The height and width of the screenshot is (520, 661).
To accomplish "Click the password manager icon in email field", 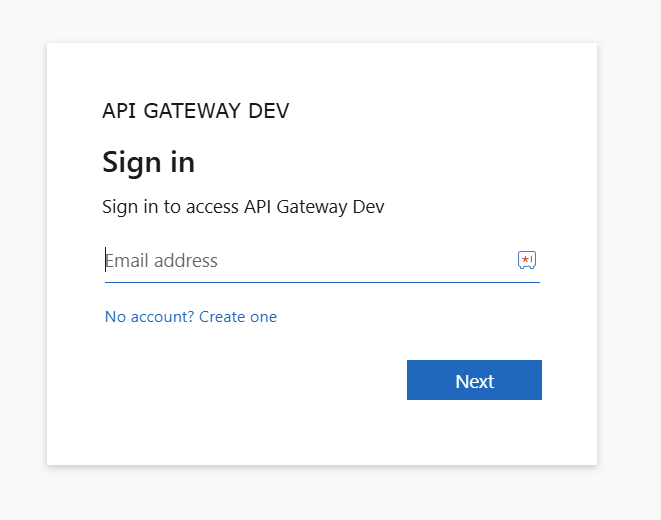I will (x=527, y=260).
